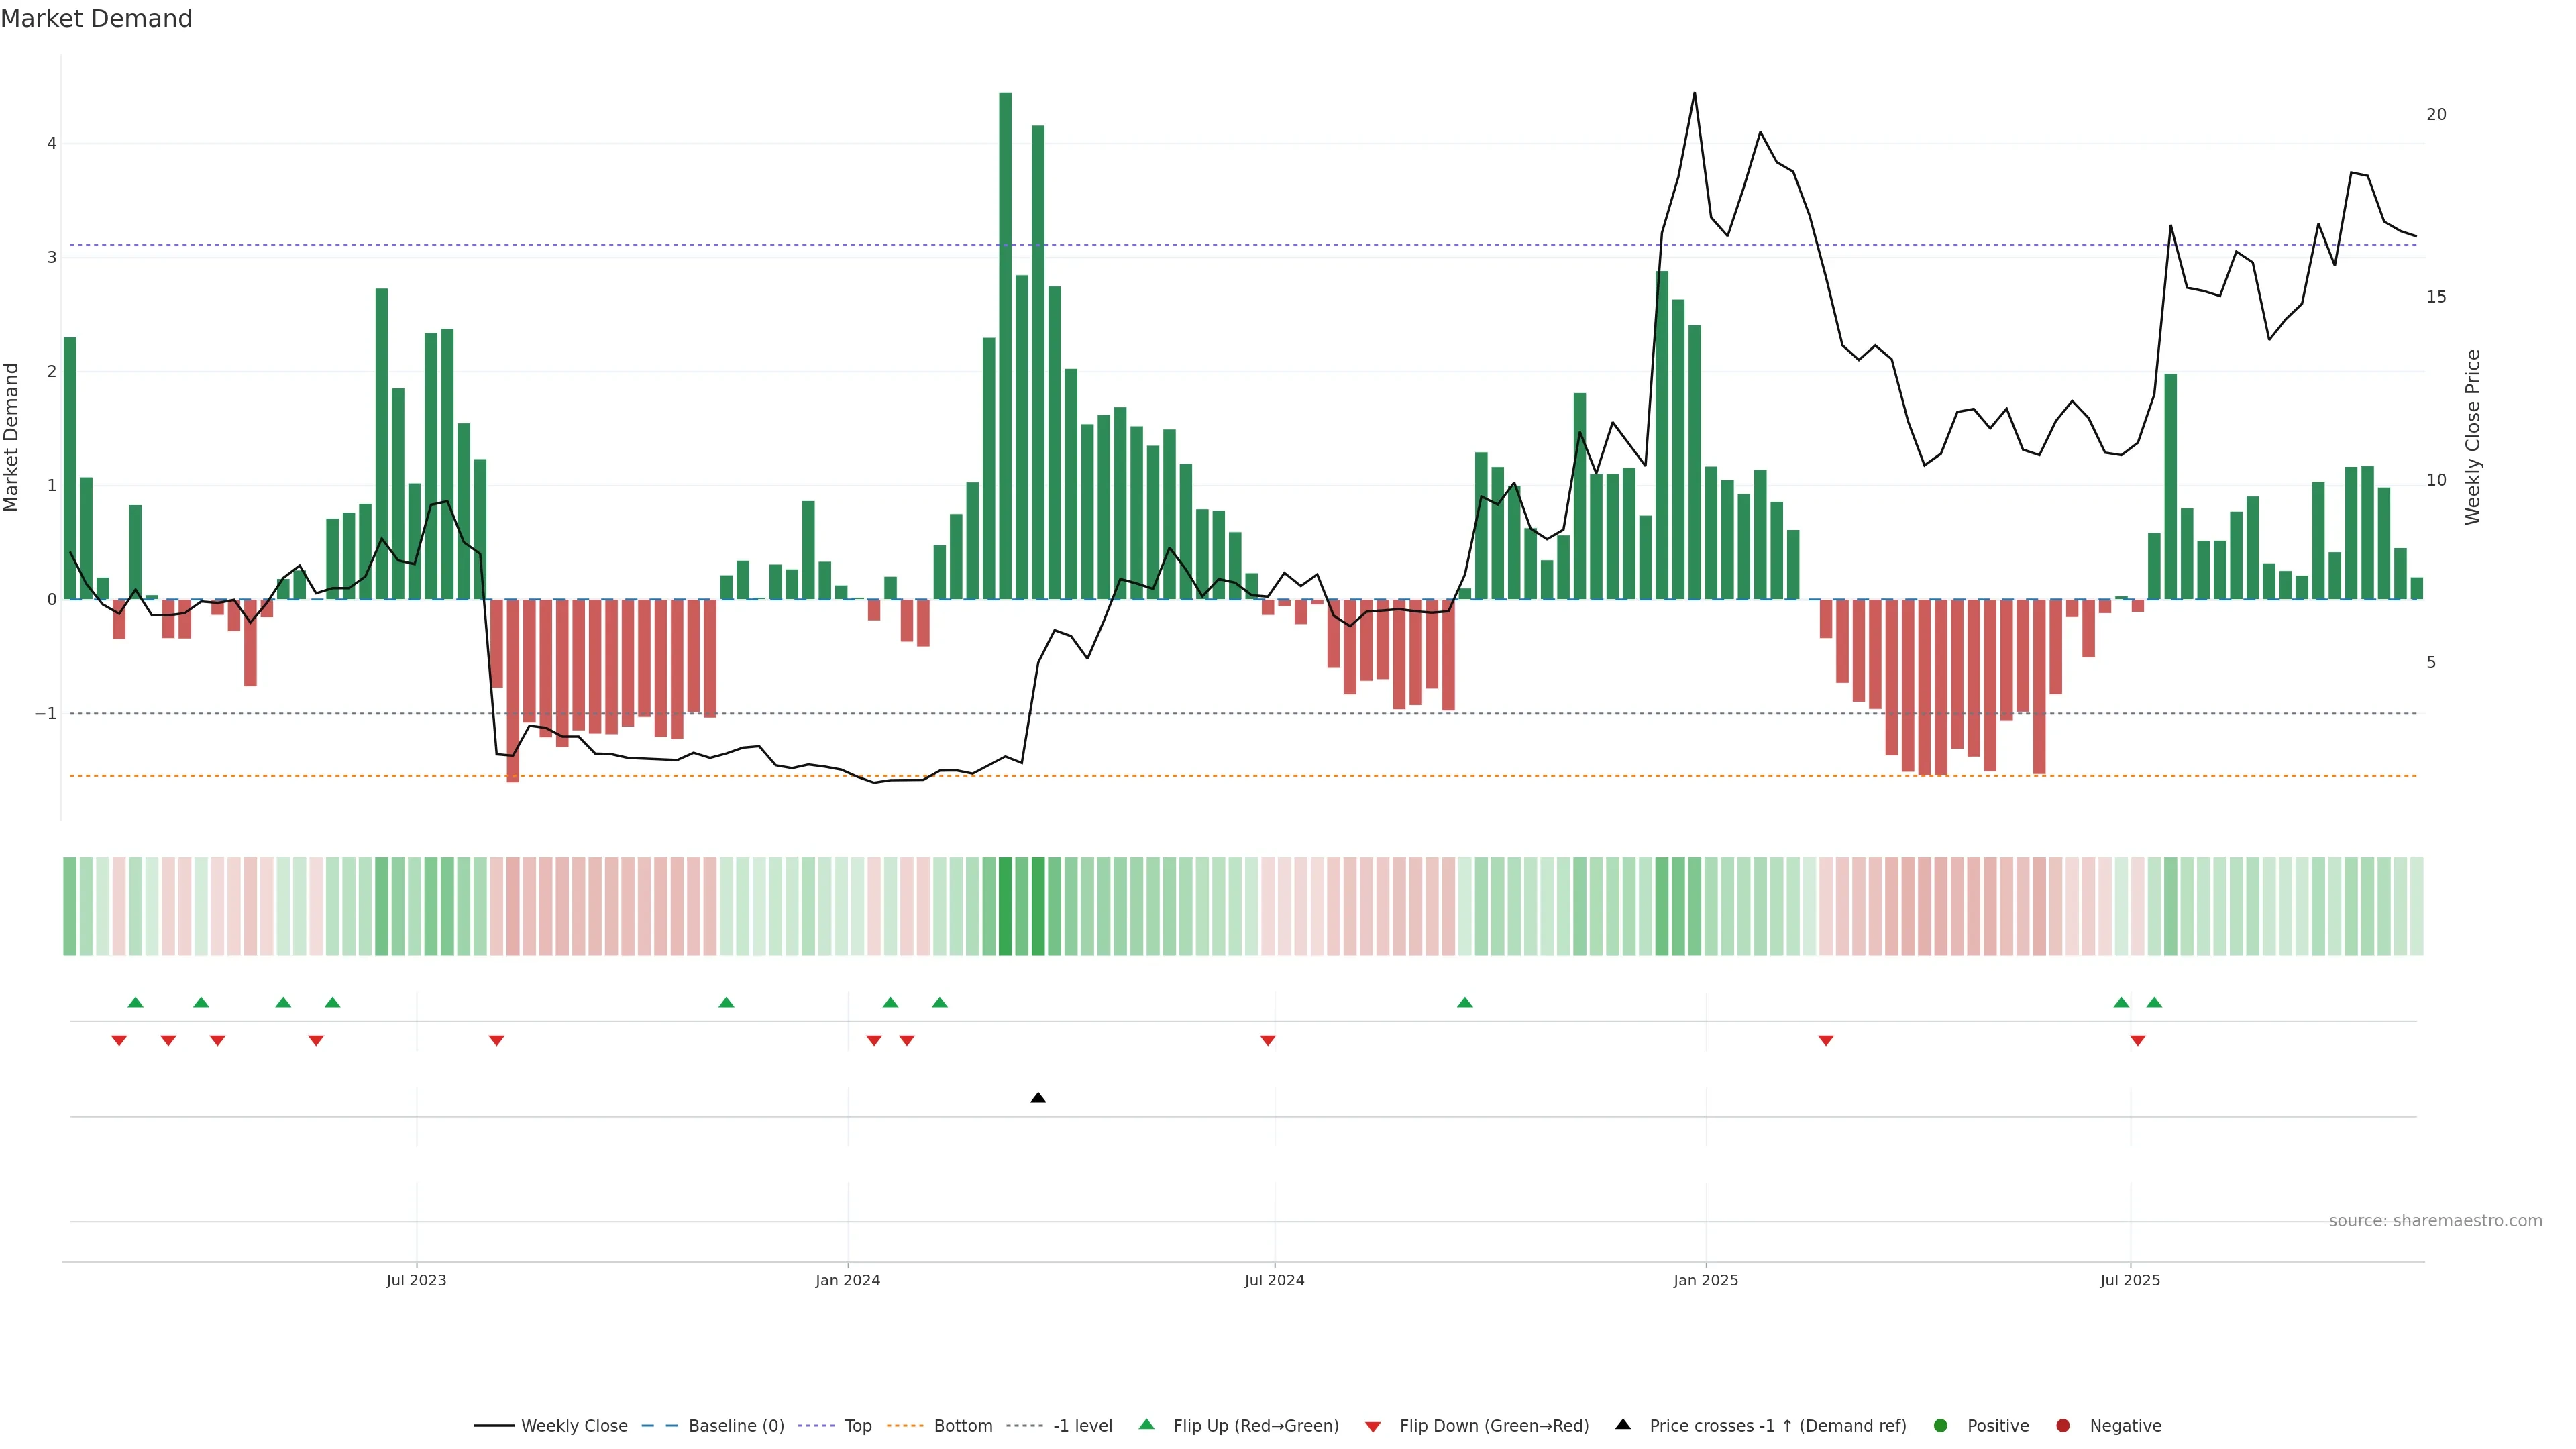Click the Market Demand chart title

point(97,19)
